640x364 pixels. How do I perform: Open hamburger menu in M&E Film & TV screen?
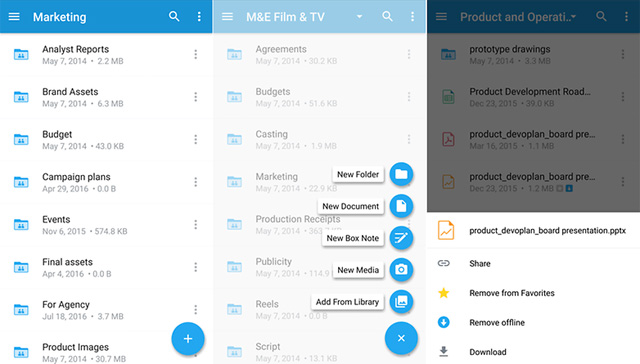click(227, 17)
